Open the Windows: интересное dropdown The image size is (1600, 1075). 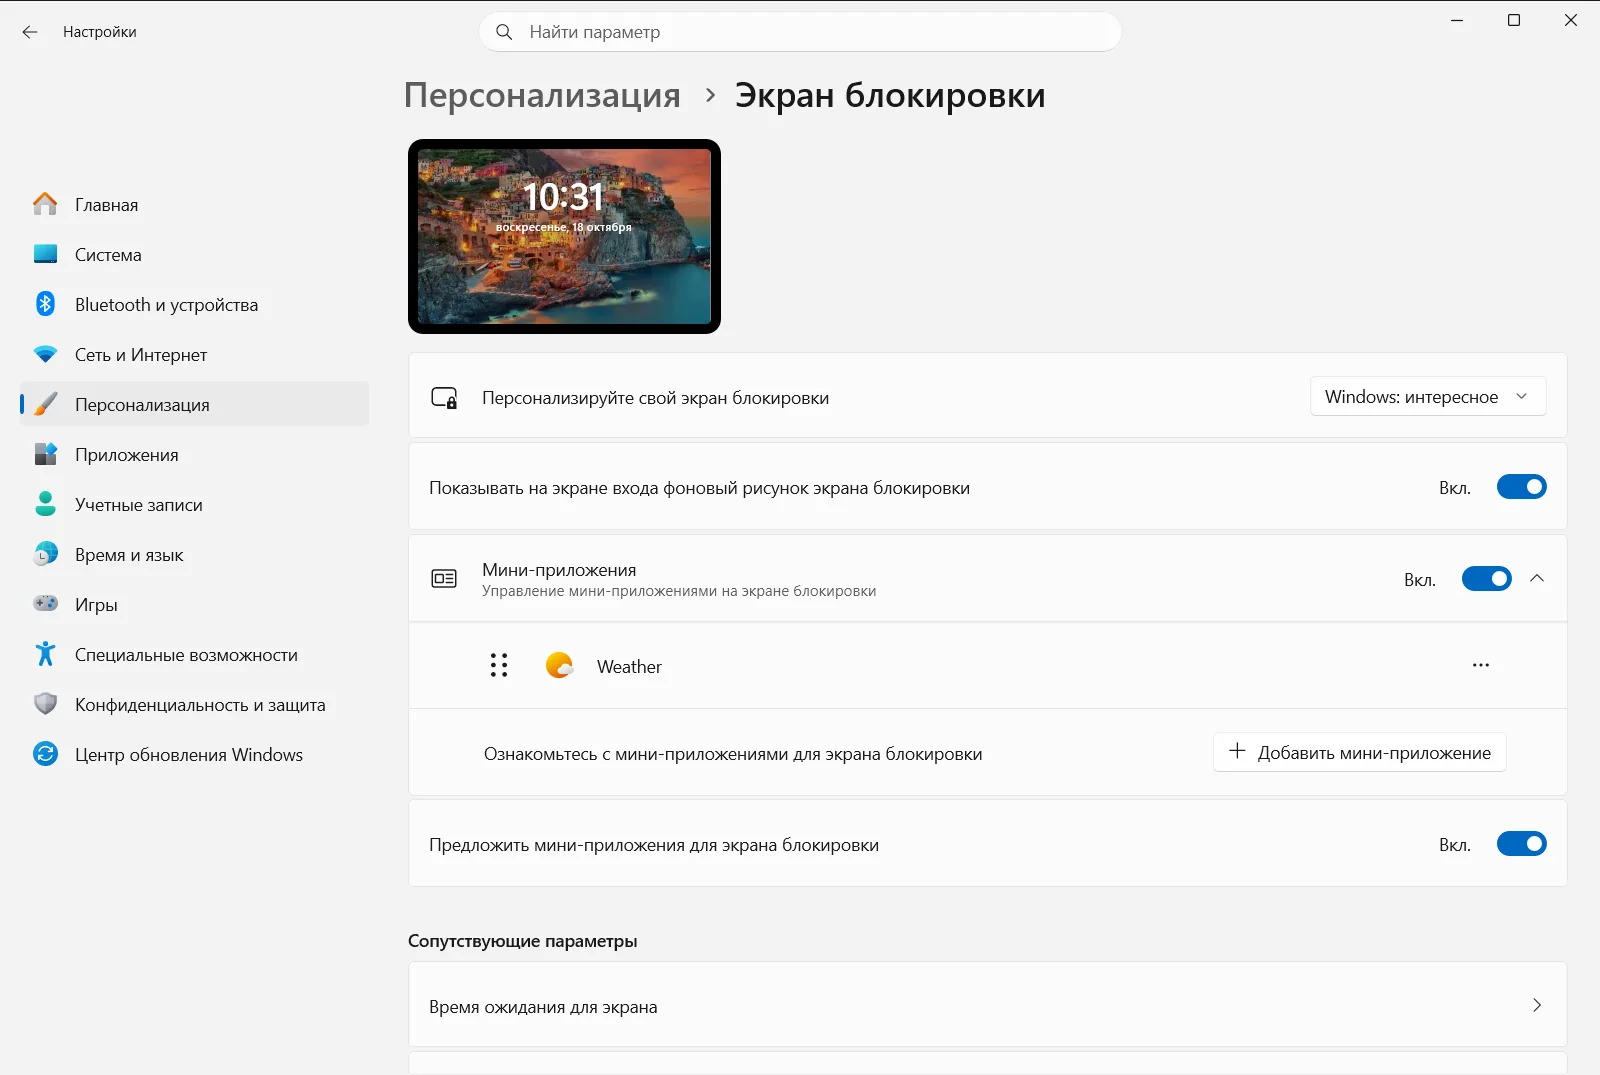click(1428, 397)
